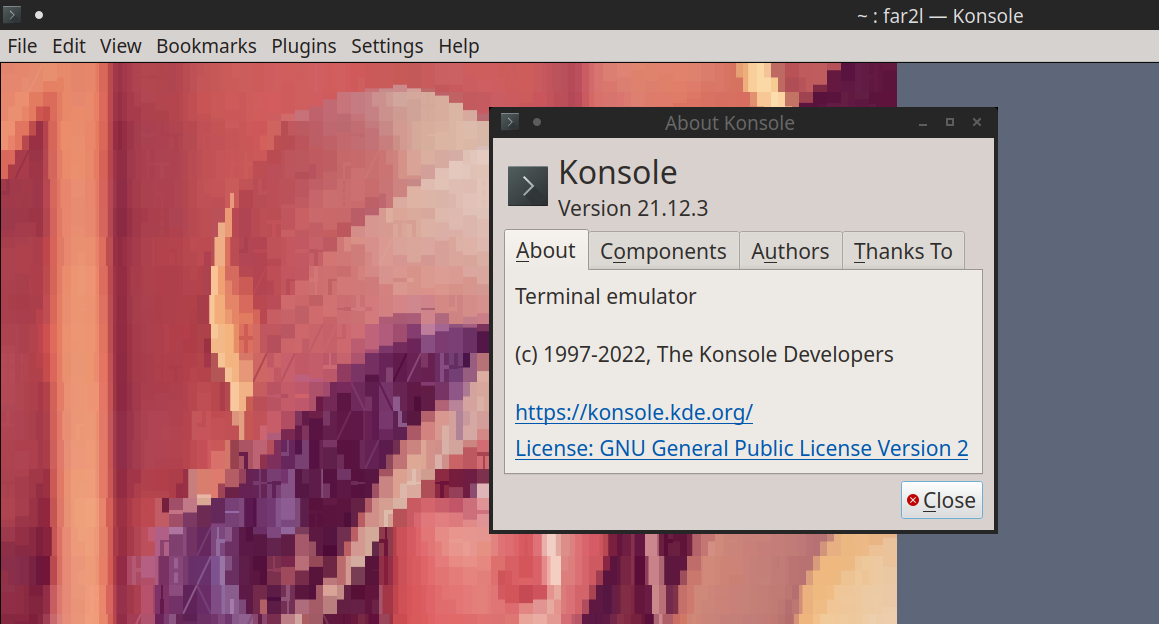Switch to the Components tab
Image resolution: width=1159 pixels, height=624 pixels.
click(x=663, y=251)
